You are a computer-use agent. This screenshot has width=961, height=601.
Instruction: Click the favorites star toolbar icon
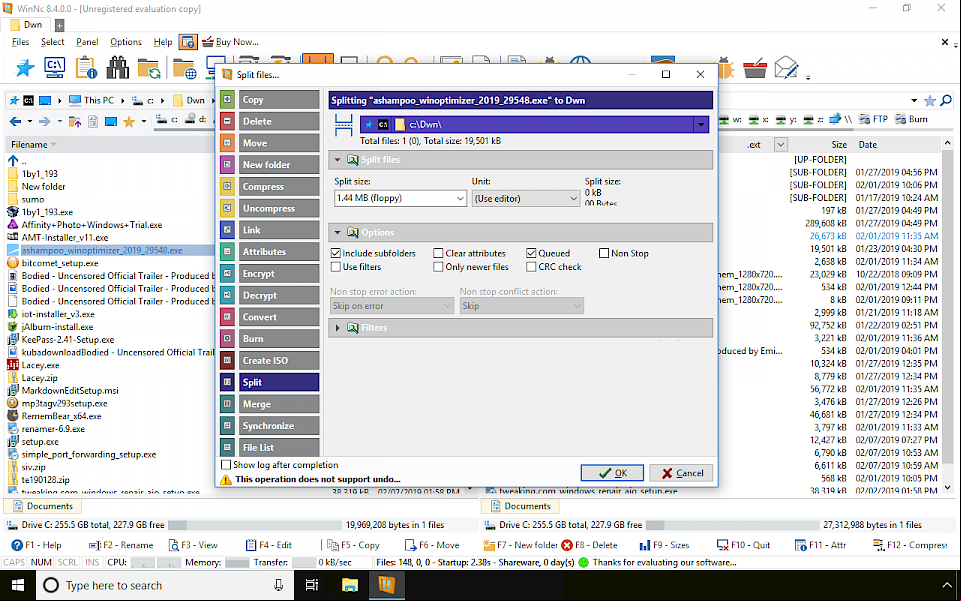[x=25, y=67]
